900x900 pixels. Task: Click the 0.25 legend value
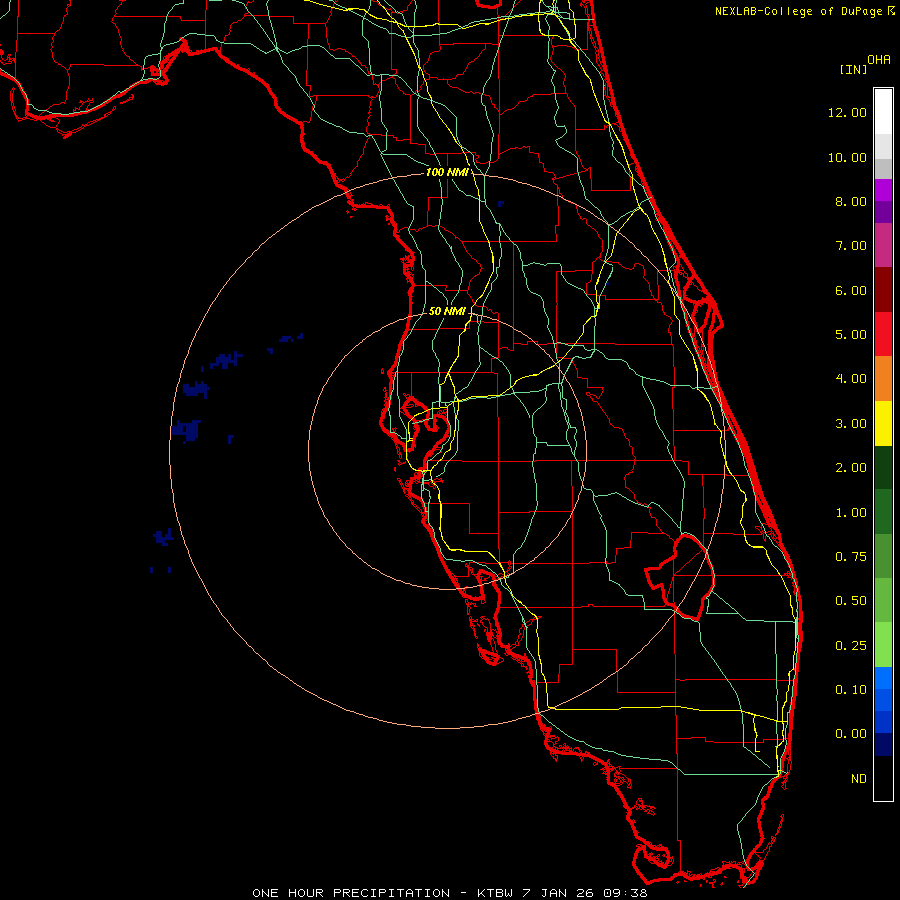coord(851,646)
